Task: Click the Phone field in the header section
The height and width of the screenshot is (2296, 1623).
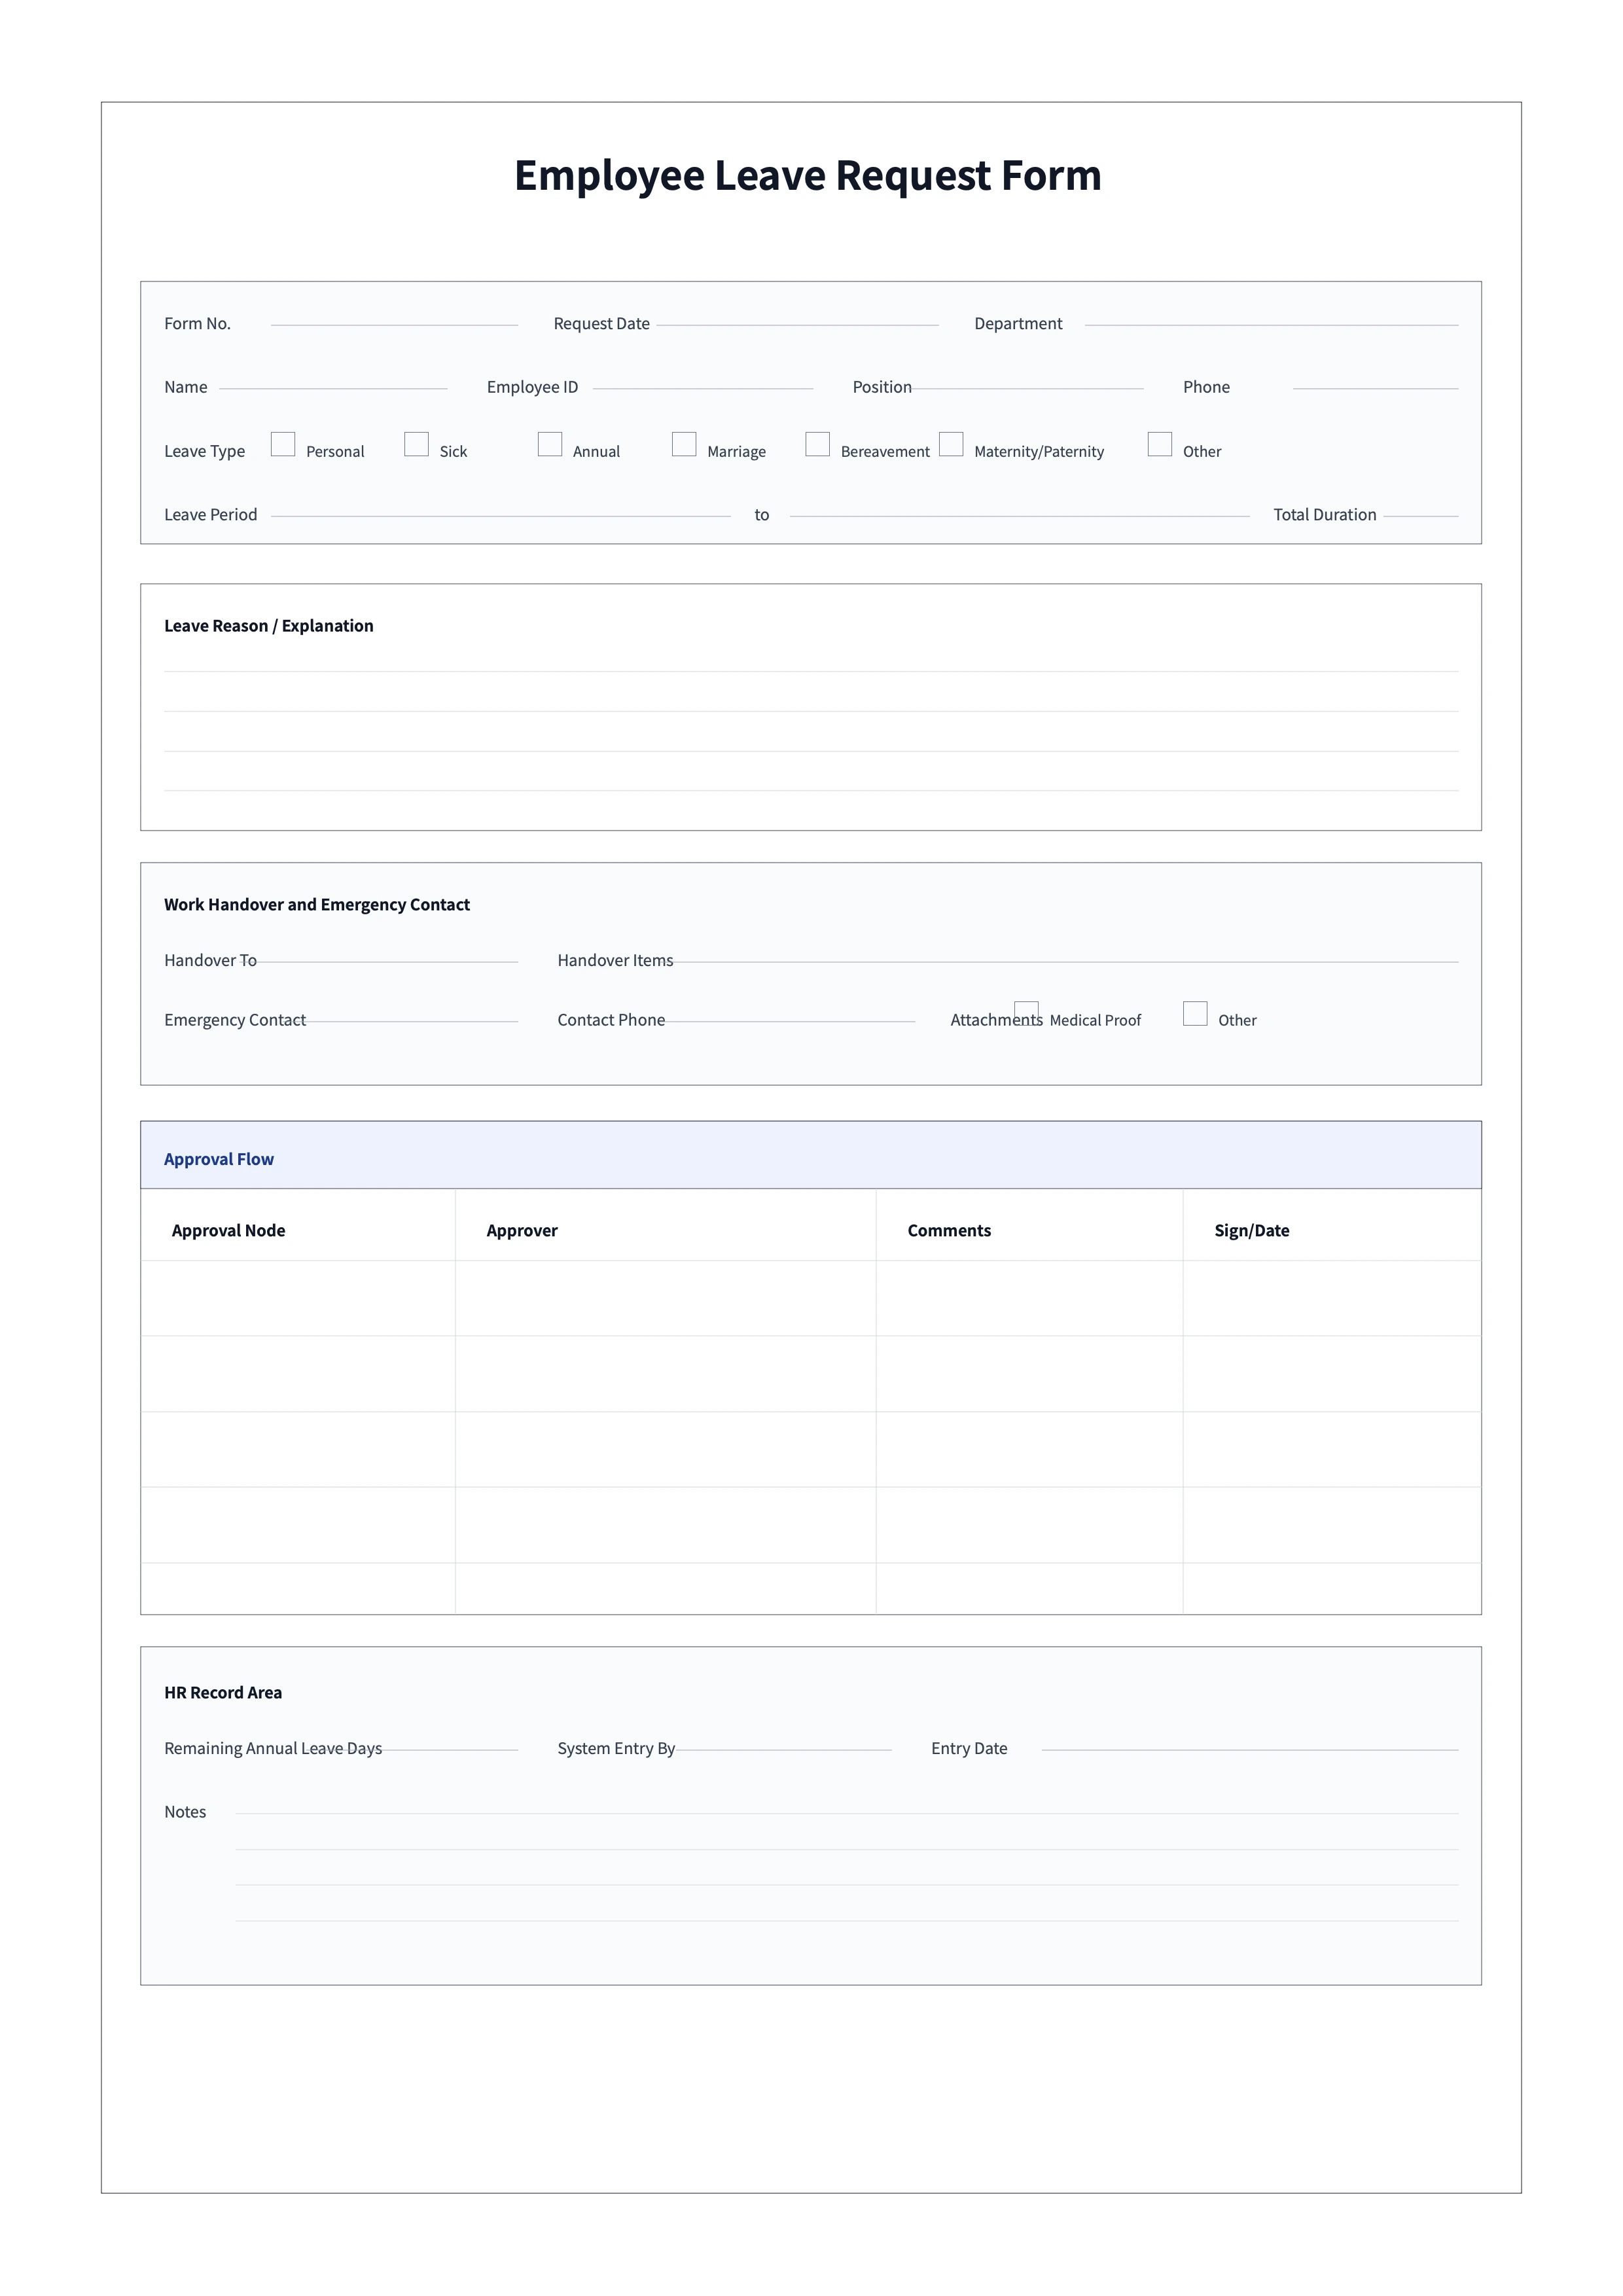Action: [x=1375, y=387]
